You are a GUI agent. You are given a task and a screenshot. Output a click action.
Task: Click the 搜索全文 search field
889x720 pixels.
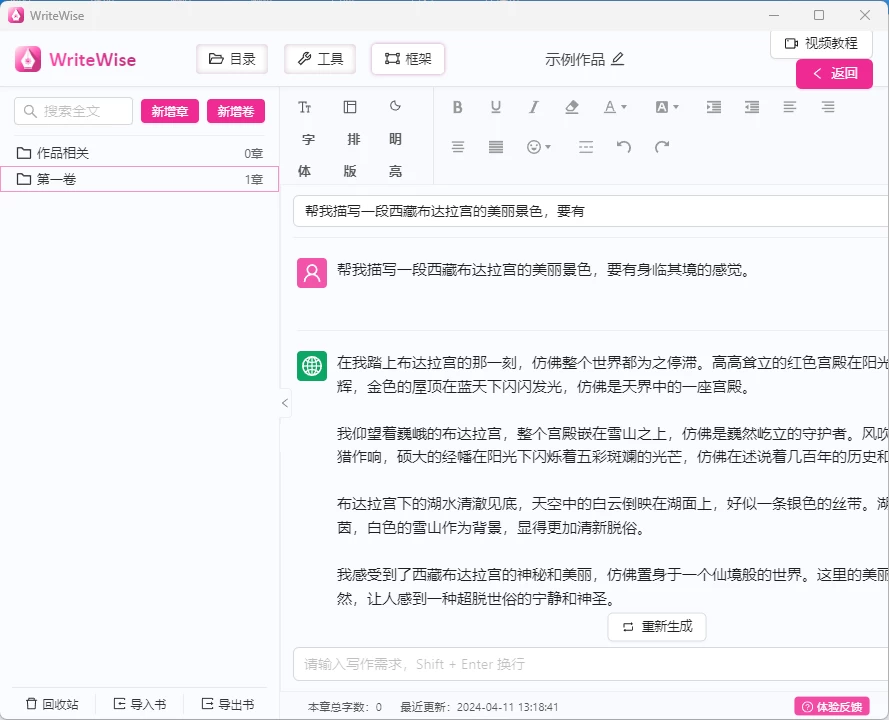tap(73, 111)
